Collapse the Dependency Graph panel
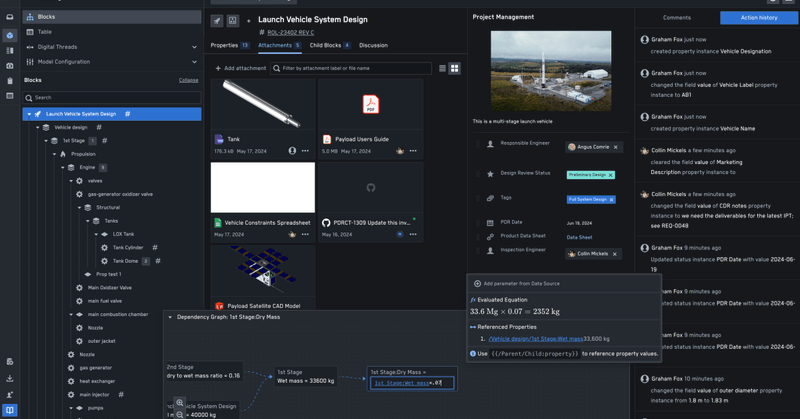 (x=170, y=317)
